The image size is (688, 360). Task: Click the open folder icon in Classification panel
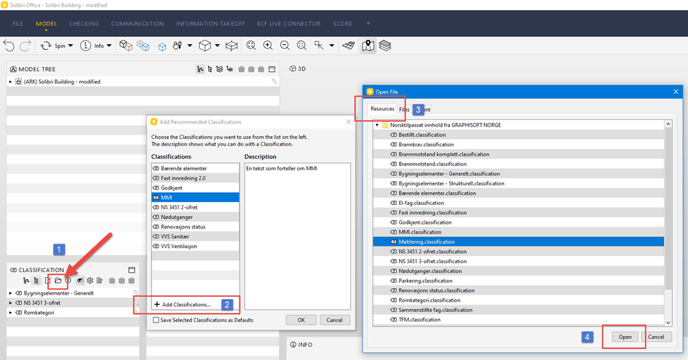pyautogui.click(x=58, y=281)
